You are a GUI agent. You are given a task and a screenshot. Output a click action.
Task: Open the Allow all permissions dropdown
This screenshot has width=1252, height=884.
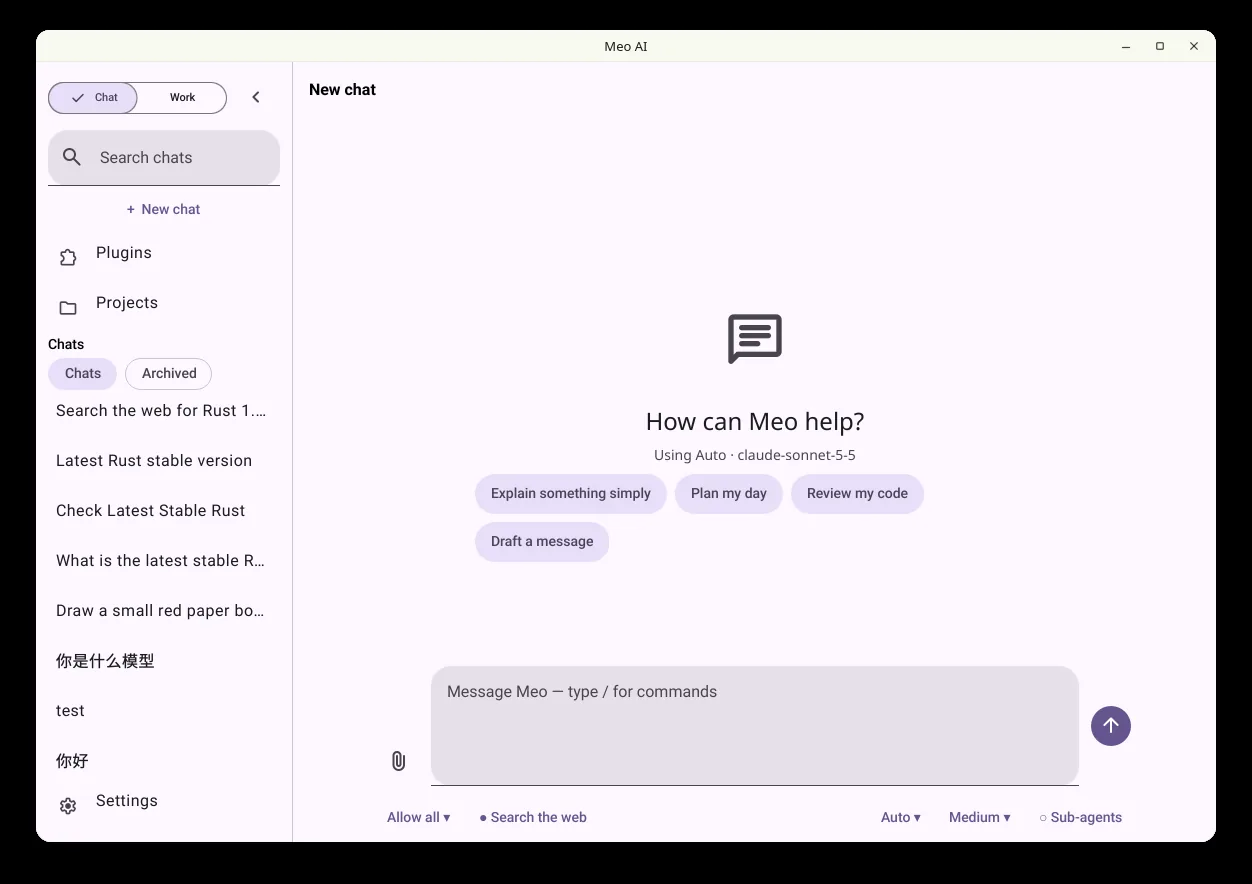coord(418,817)
